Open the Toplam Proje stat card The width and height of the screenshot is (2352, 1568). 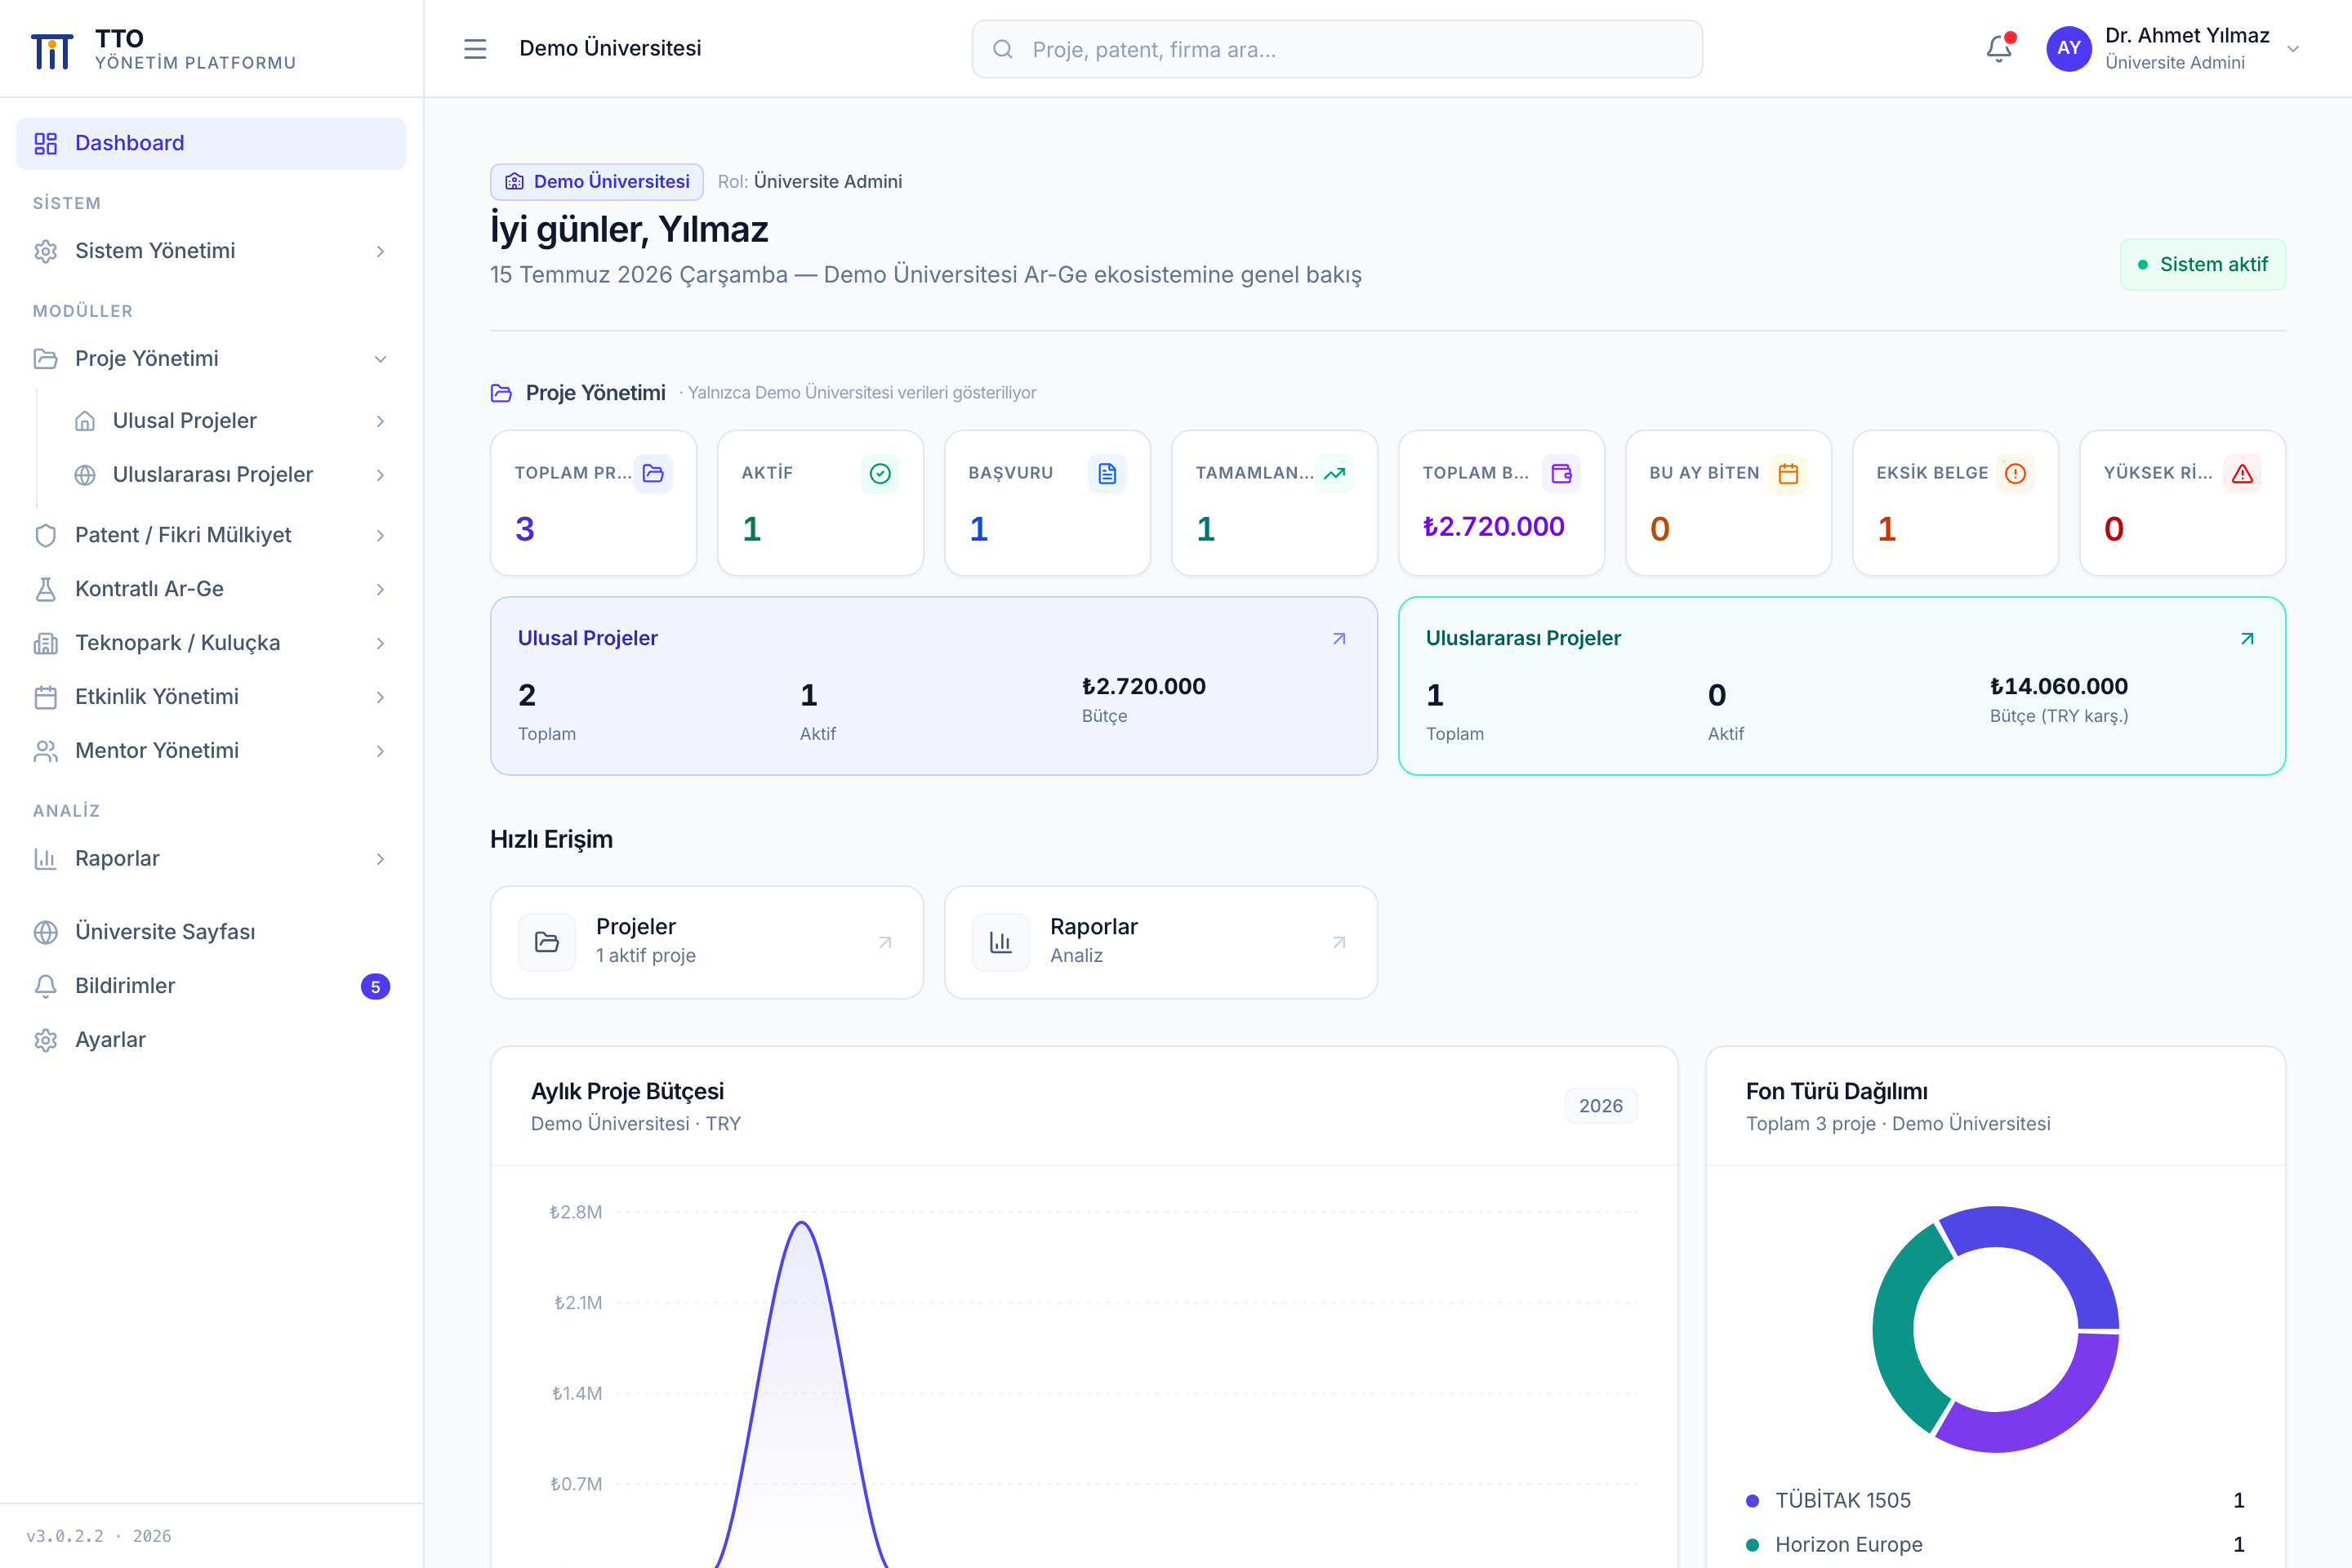coord(593,503)
